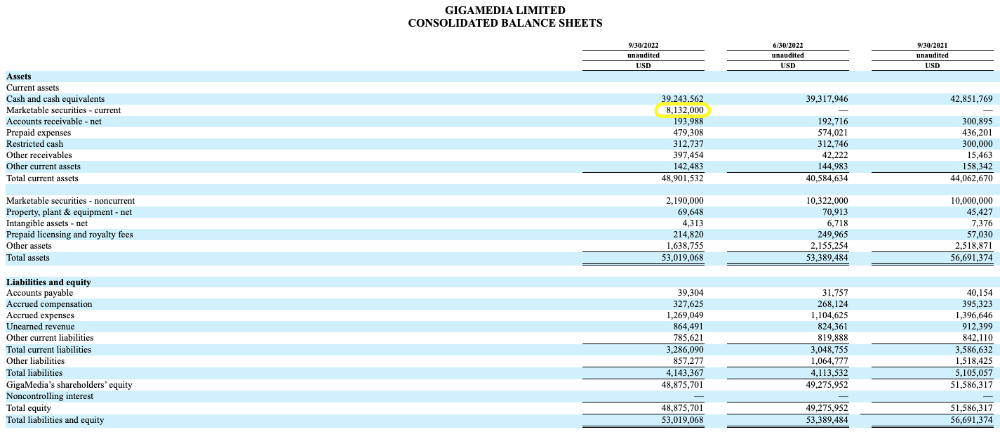Select noncurrent securities value 10,322,000
1000x432 pixels.
tap(821, 201)
